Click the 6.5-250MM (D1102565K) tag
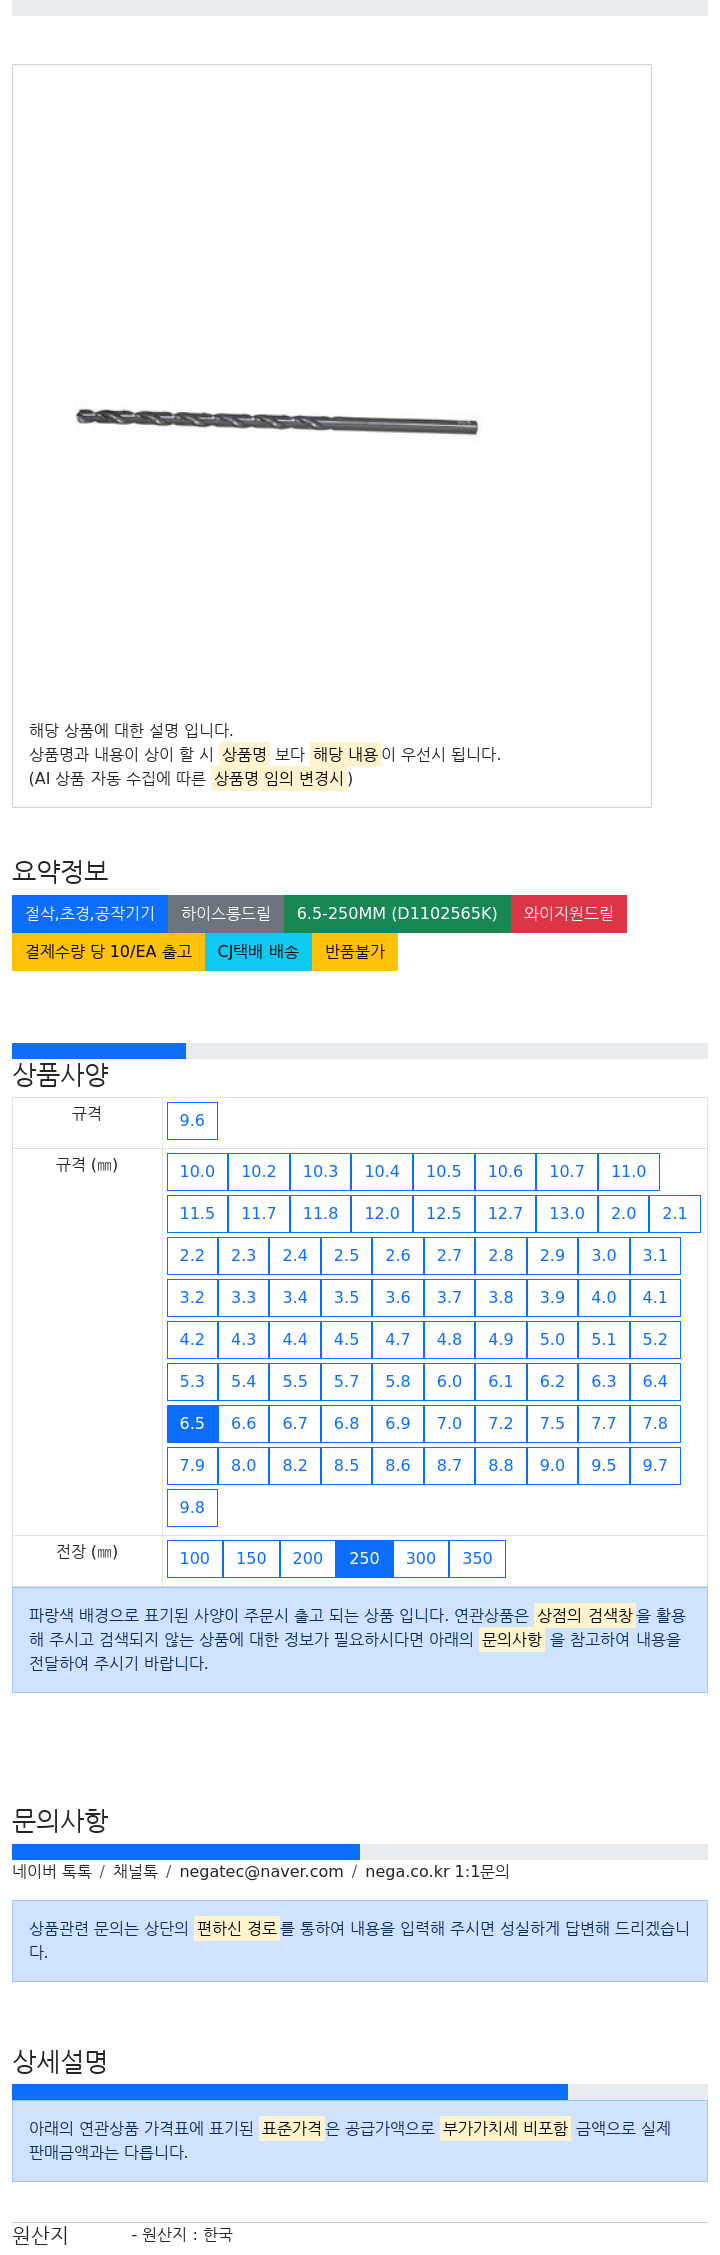The image size is (720, 2255). [397, 913]
